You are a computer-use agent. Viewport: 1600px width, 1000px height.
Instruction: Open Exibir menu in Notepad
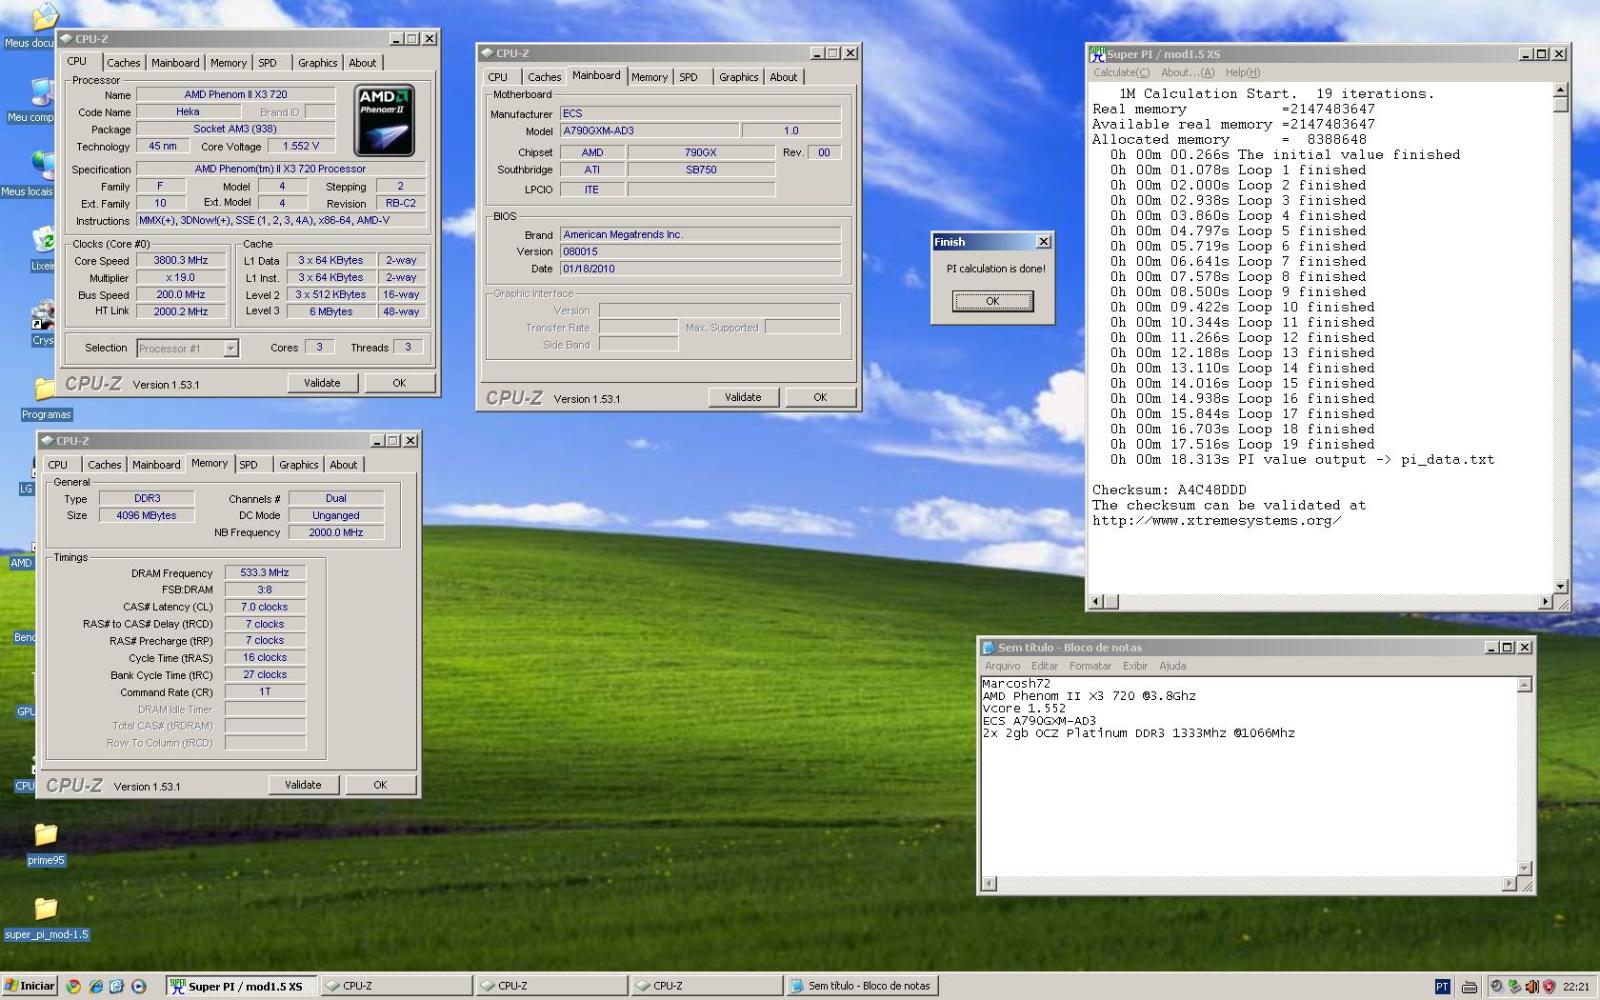tap(1135, 666)
